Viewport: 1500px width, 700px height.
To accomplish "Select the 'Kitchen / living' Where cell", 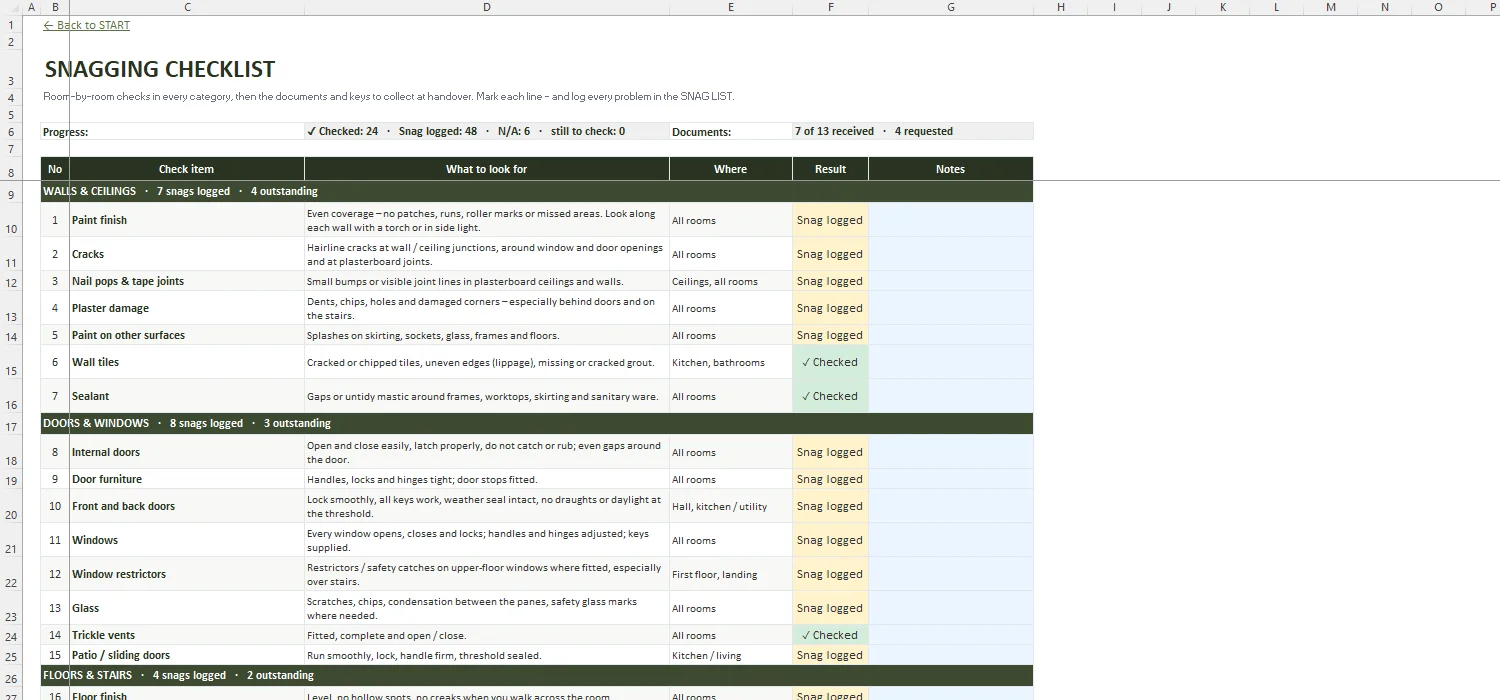I will [x=731, y=655].
